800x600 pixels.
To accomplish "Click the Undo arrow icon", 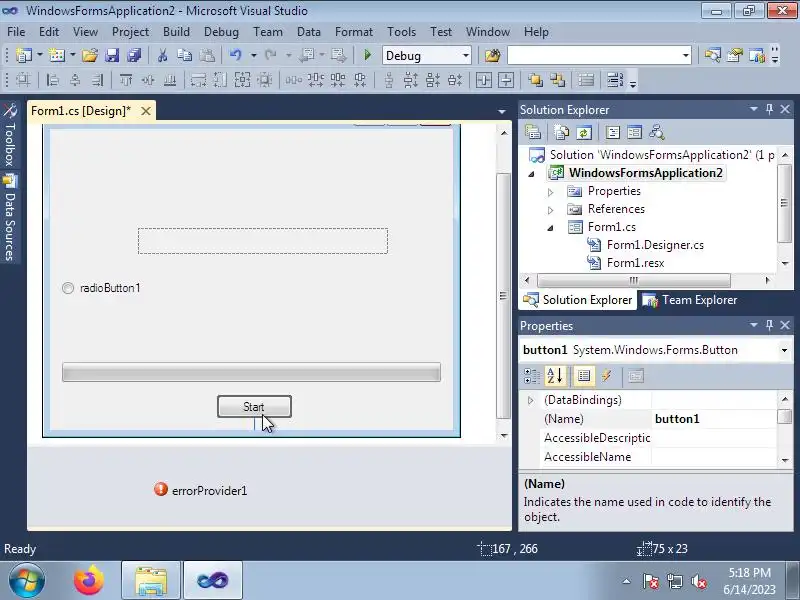I will [235, 55].
